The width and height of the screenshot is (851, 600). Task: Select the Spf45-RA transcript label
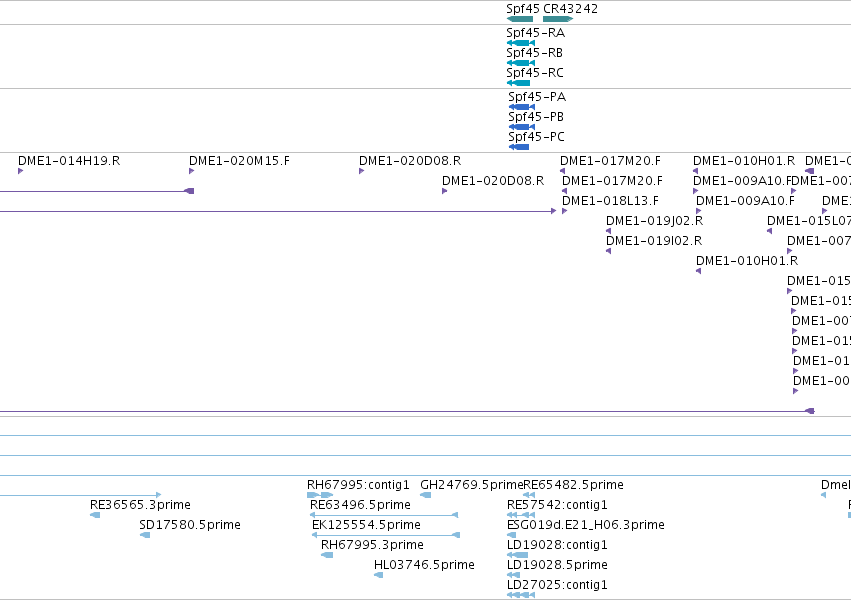coord(536,33)
